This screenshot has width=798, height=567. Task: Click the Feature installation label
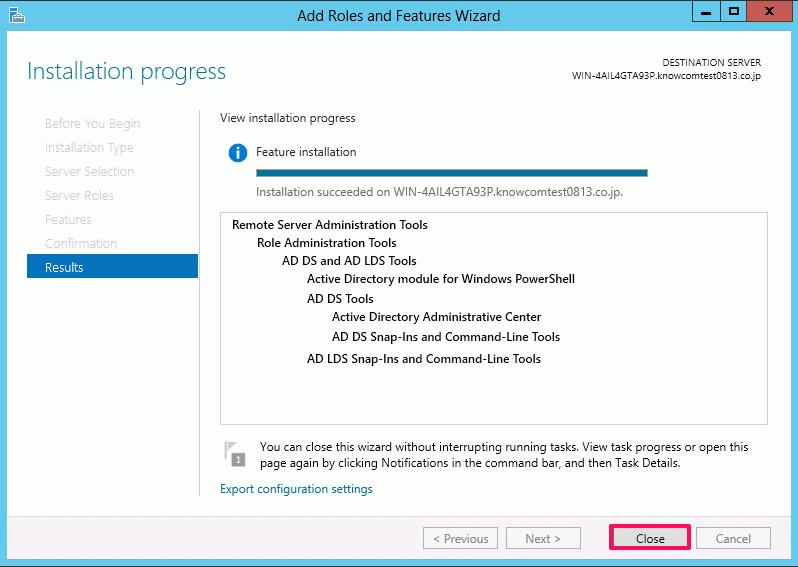click(x=306, y=152)
